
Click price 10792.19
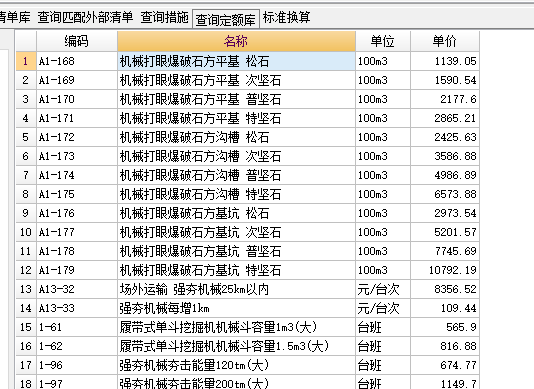[445, 270]
